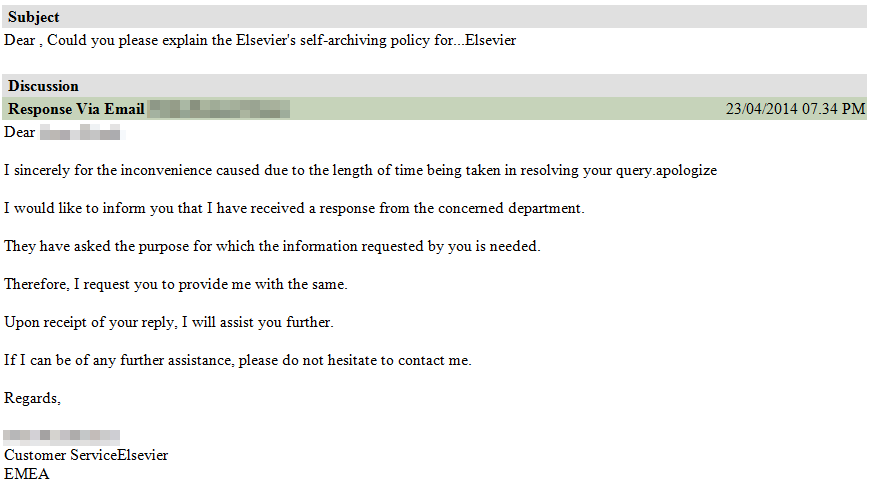Click the "Response Via Email" label

tap(76, 109)
